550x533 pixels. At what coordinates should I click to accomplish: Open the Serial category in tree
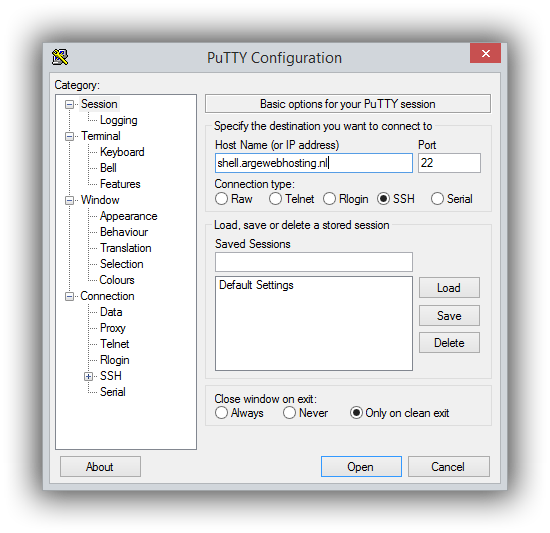(x=112, y=392)
